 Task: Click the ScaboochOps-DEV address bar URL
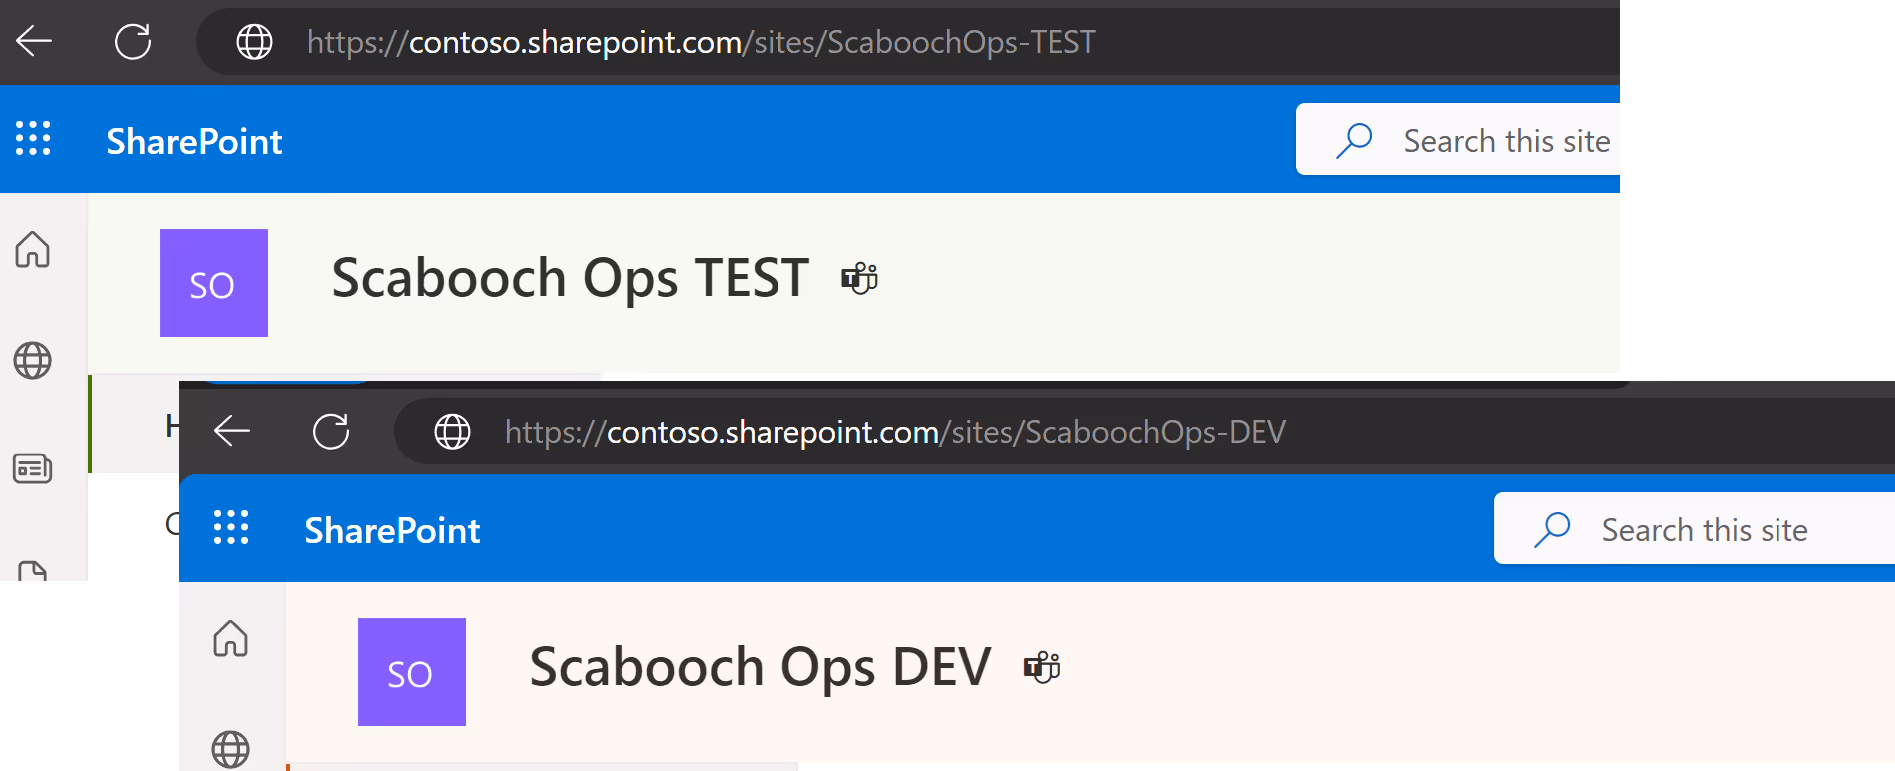click(x=895, y=432)
